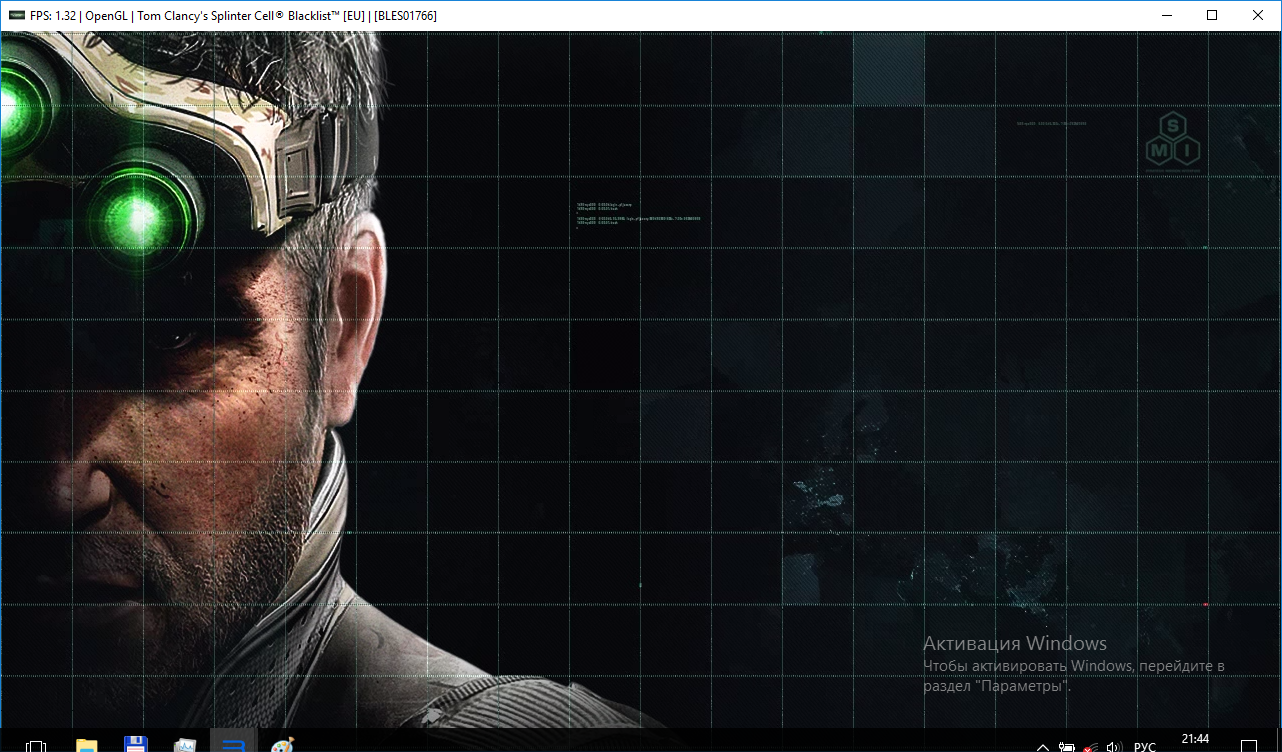1282x752 pixels.
Task: Open Task View in the taskbar
Action: (36, 745)
